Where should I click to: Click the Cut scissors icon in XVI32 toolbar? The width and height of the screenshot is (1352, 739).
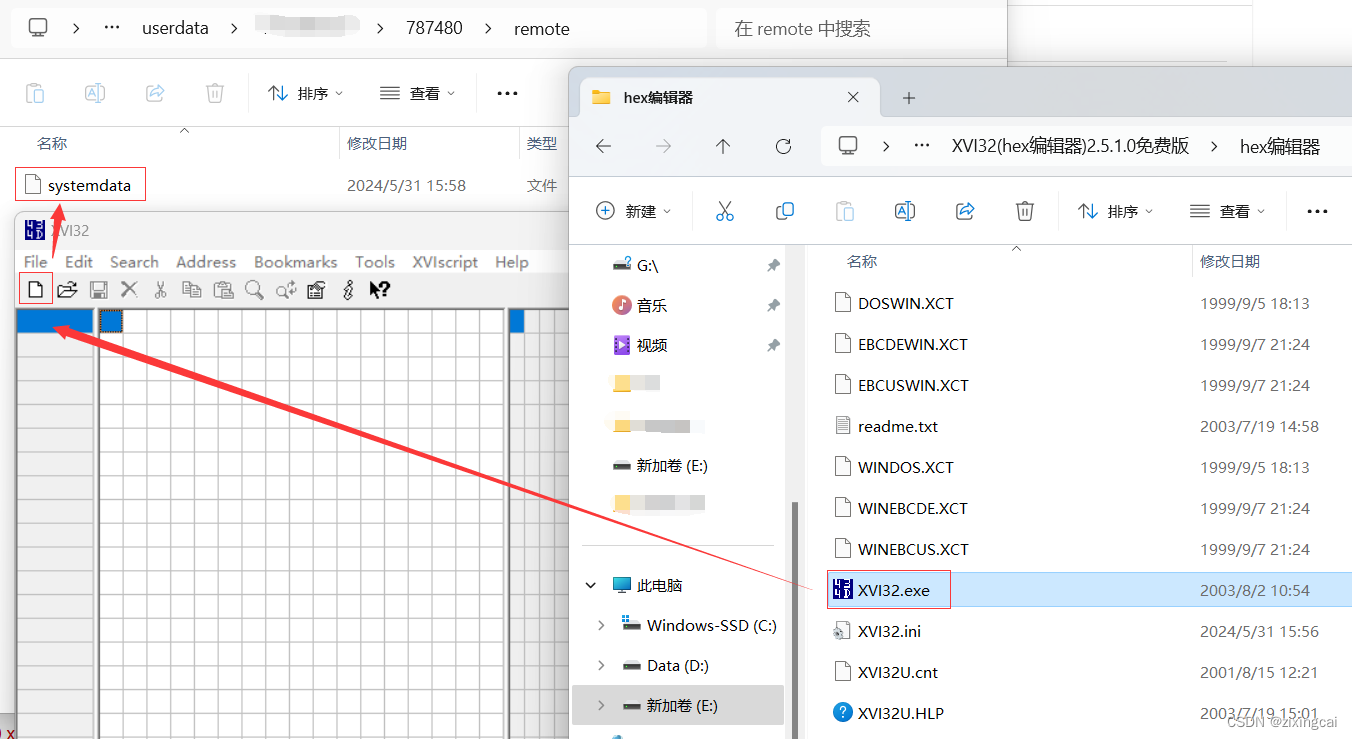click(x=160, y=290)
